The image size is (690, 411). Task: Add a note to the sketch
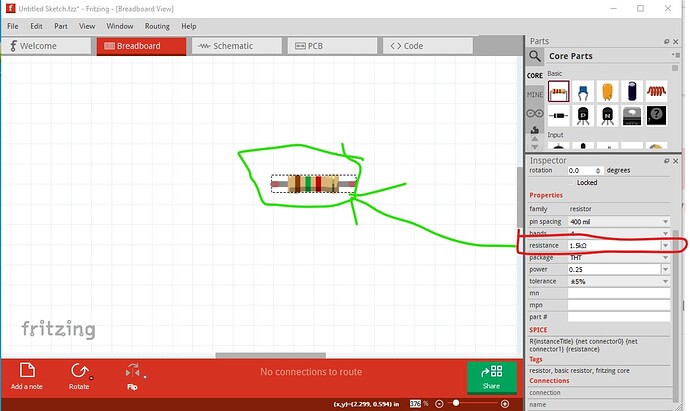pos(27,376)
